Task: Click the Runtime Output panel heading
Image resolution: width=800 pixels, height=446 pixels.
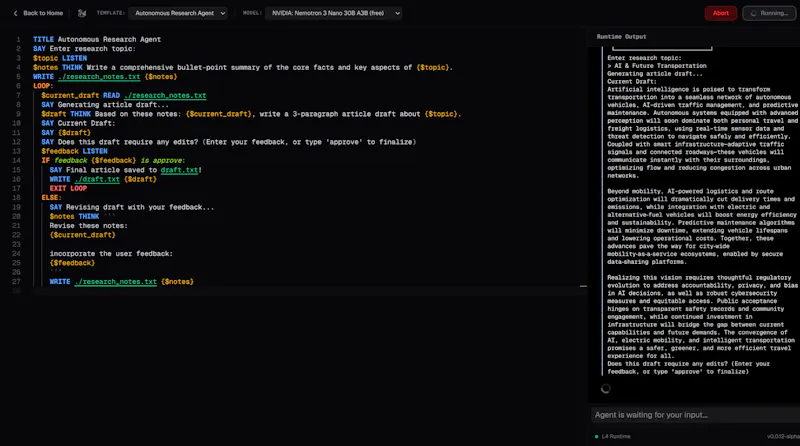Action: click(621, 37)
